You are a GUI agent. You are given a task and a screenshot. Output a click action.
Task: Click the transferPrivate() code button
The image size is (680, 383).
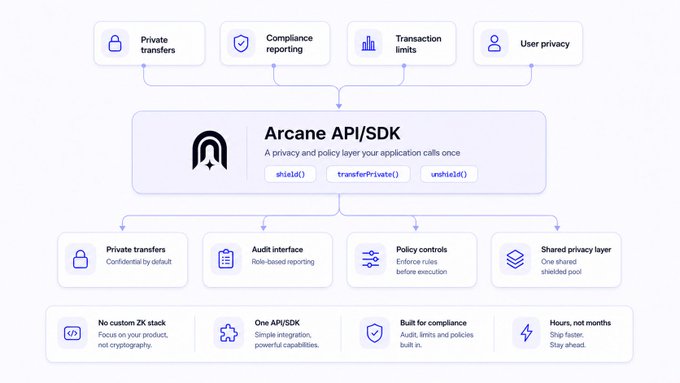click(x=368, y=174)
